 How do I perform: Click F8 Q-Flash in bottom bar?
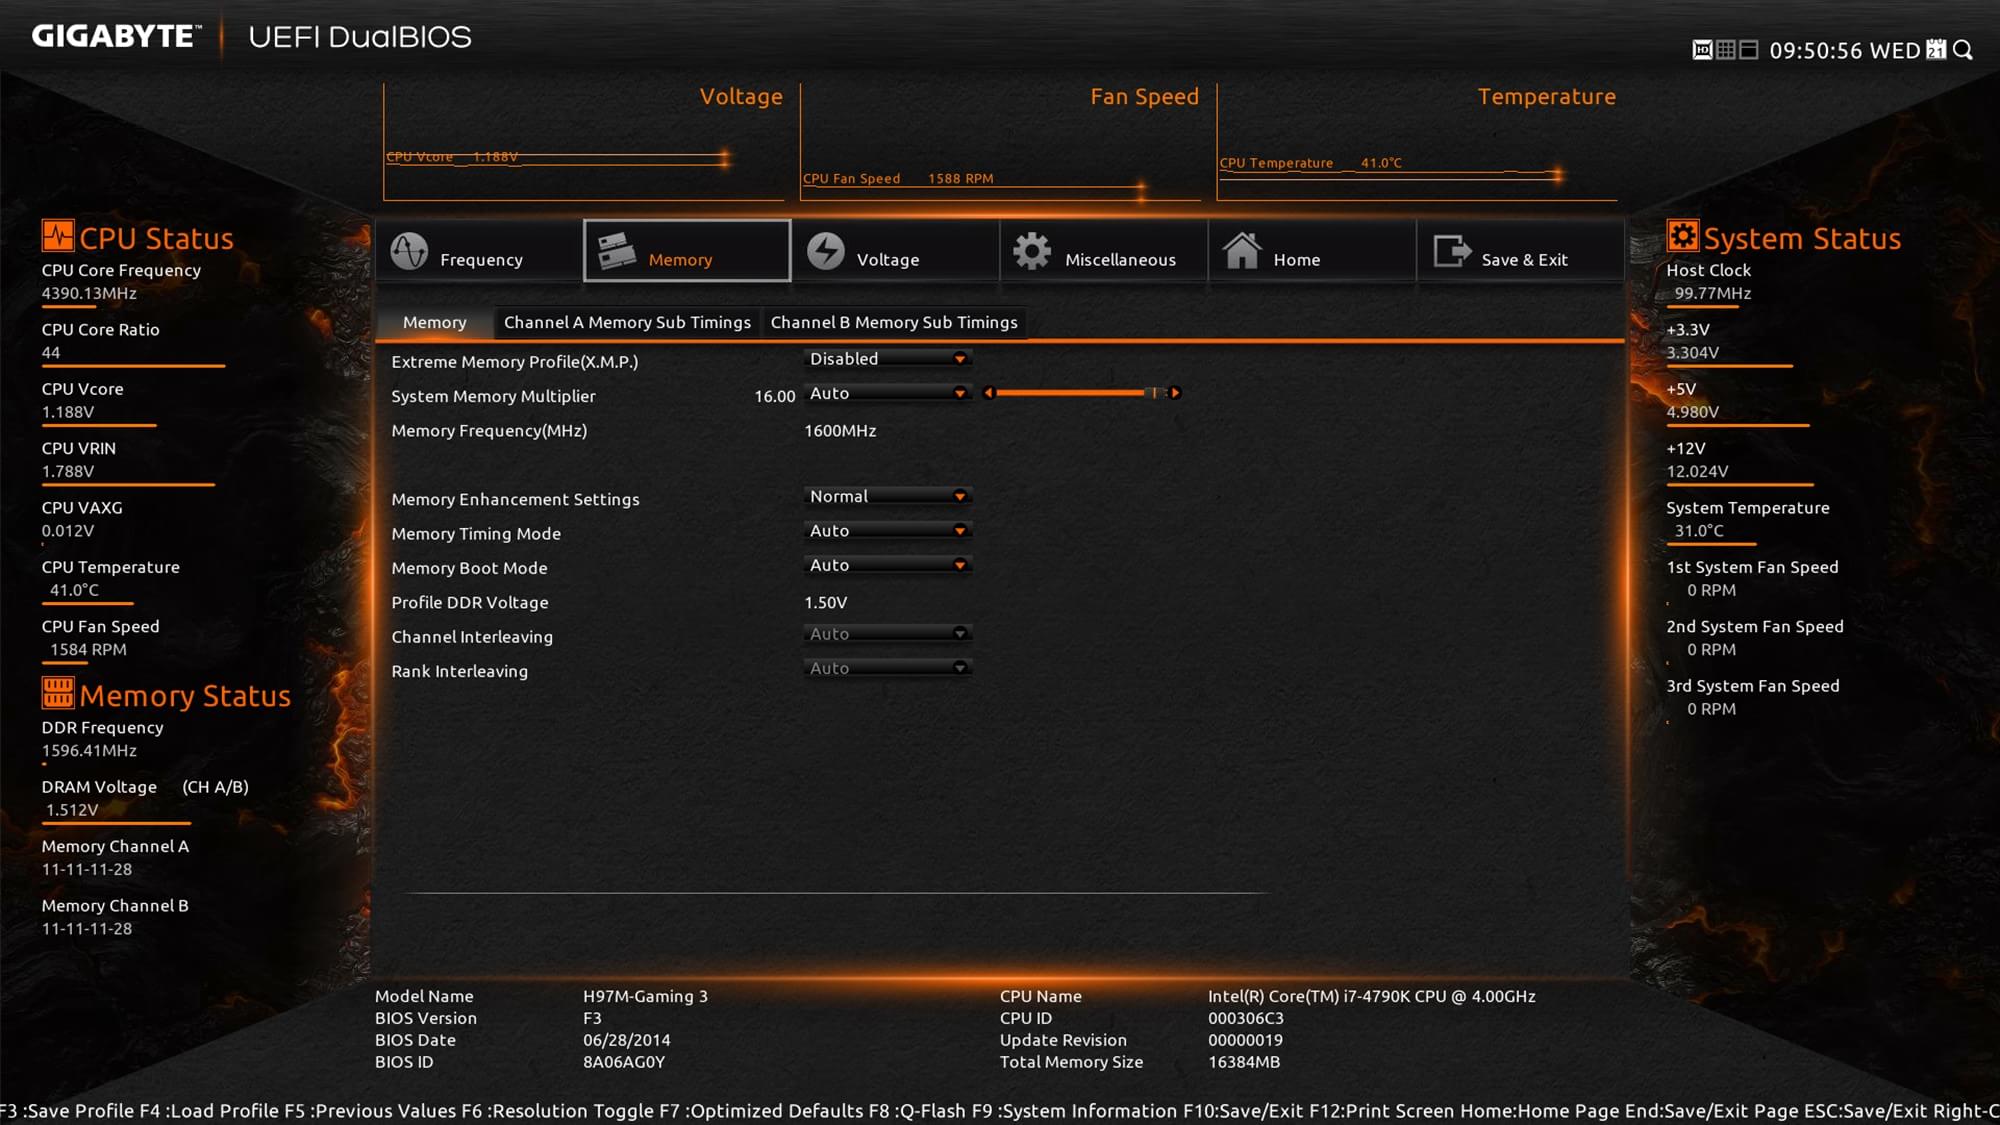tap(917, 1111)
